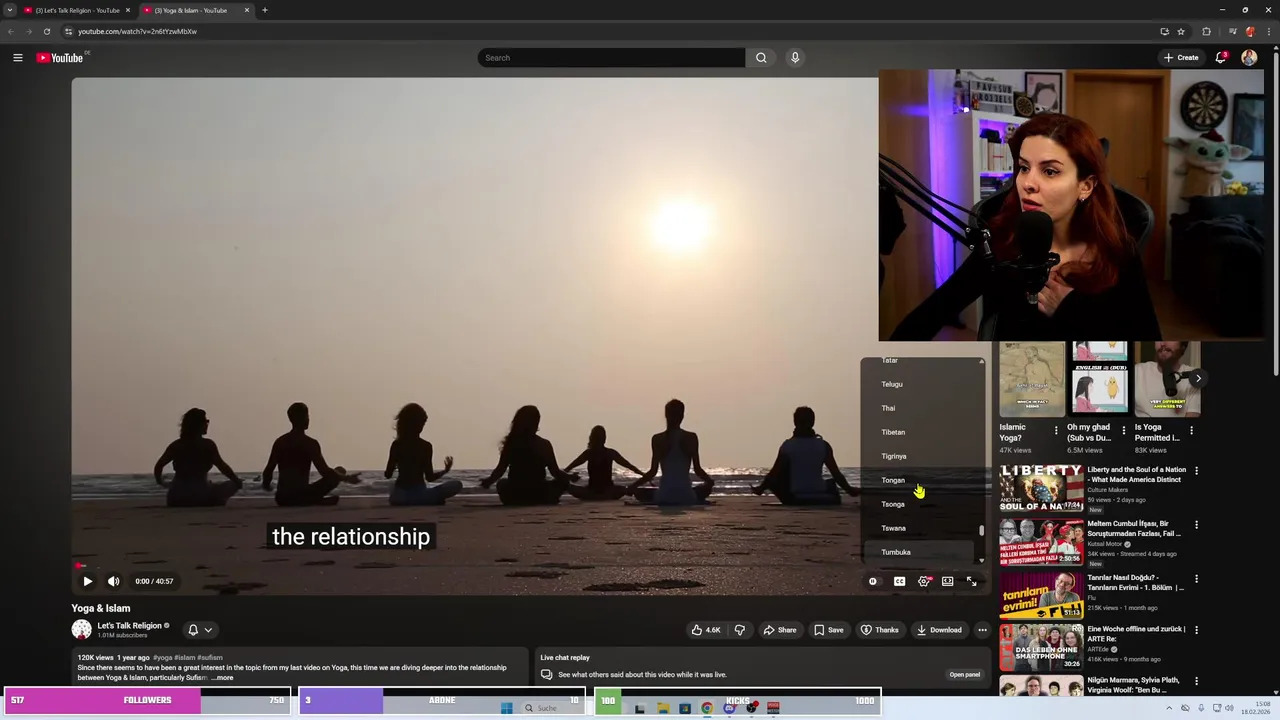Open player settings gear
Image resolution: width=1280 pixels, height=720 pixels.
click(924, 581)
